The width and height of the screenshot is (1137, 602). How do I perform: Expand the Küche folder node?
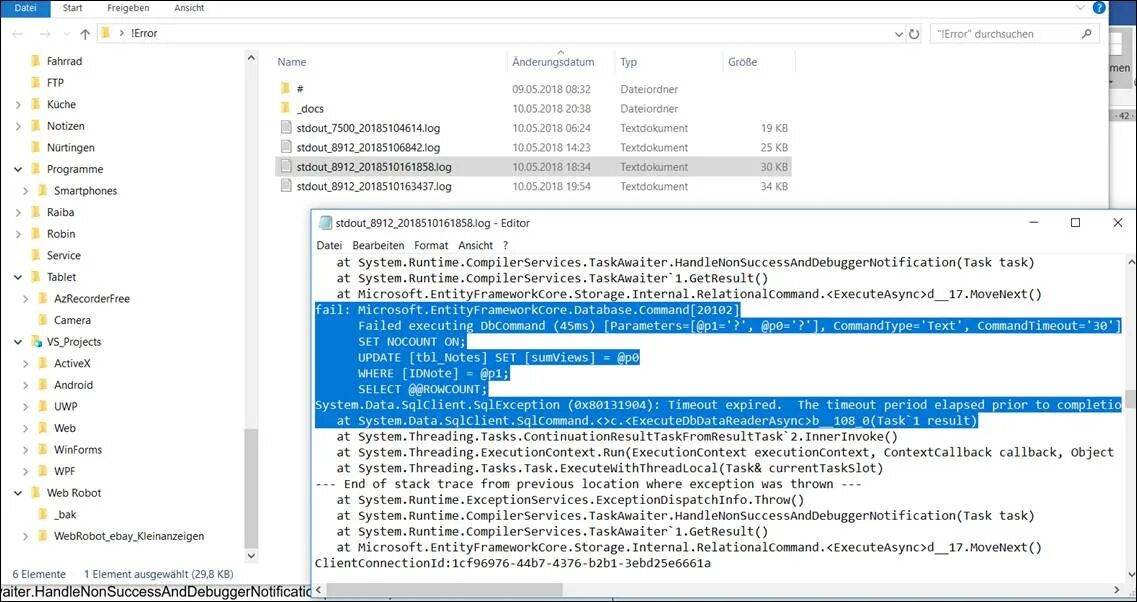coord(18,104)
